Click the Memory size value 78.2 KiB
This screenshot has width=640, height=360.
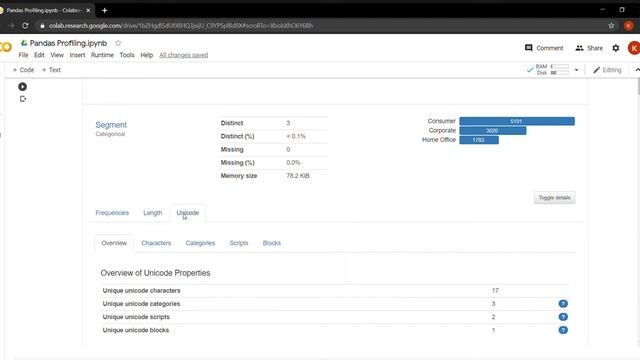pos(298,176)
